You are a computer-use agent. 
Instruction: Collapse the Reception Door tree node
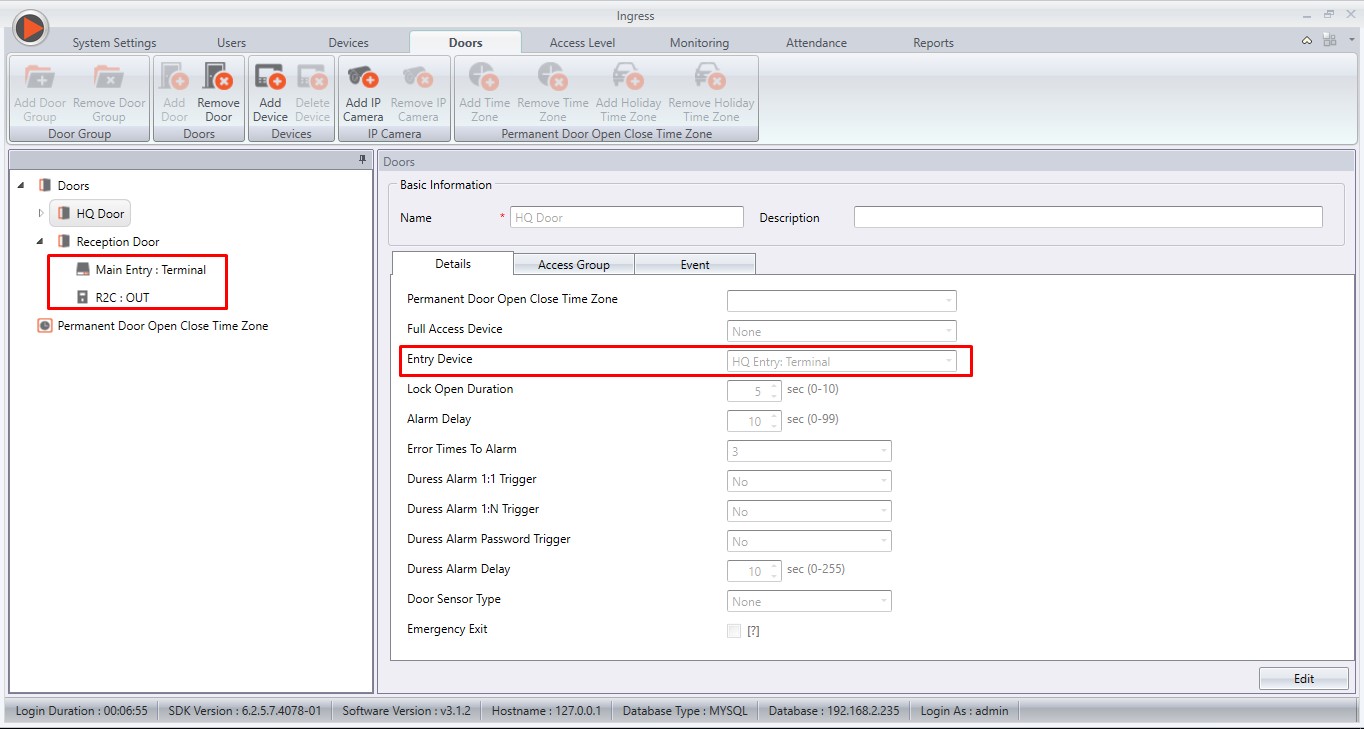(41, 241)
